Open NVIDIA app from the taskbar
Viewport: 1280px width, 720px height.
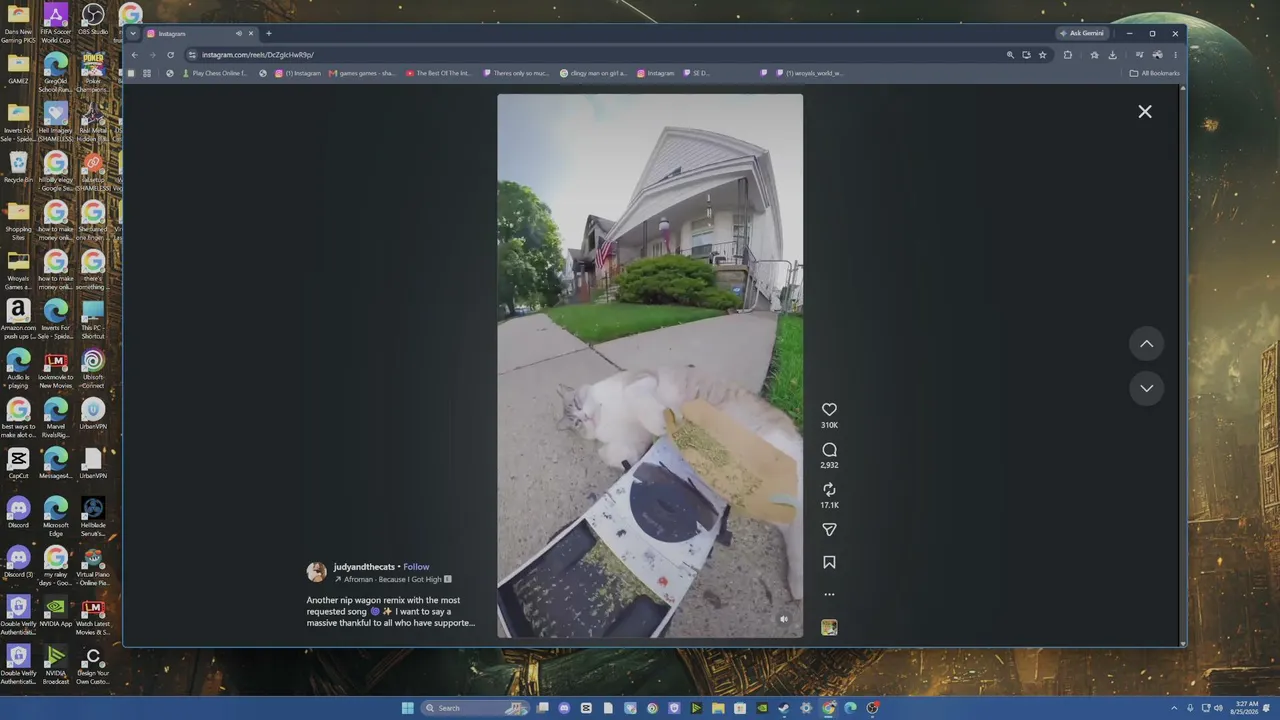762,708
